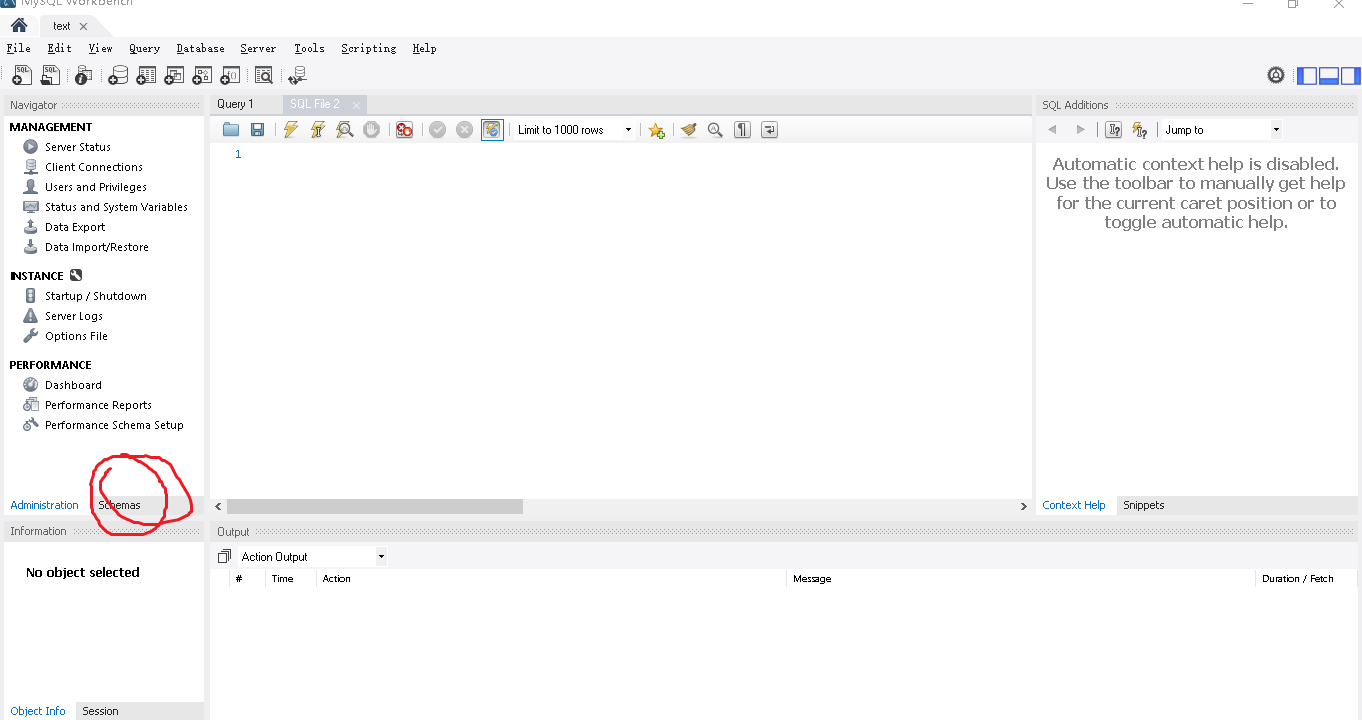Open the Action Output dropdown
Screen dimensions: 1362x720
click(x=381, y=557)
